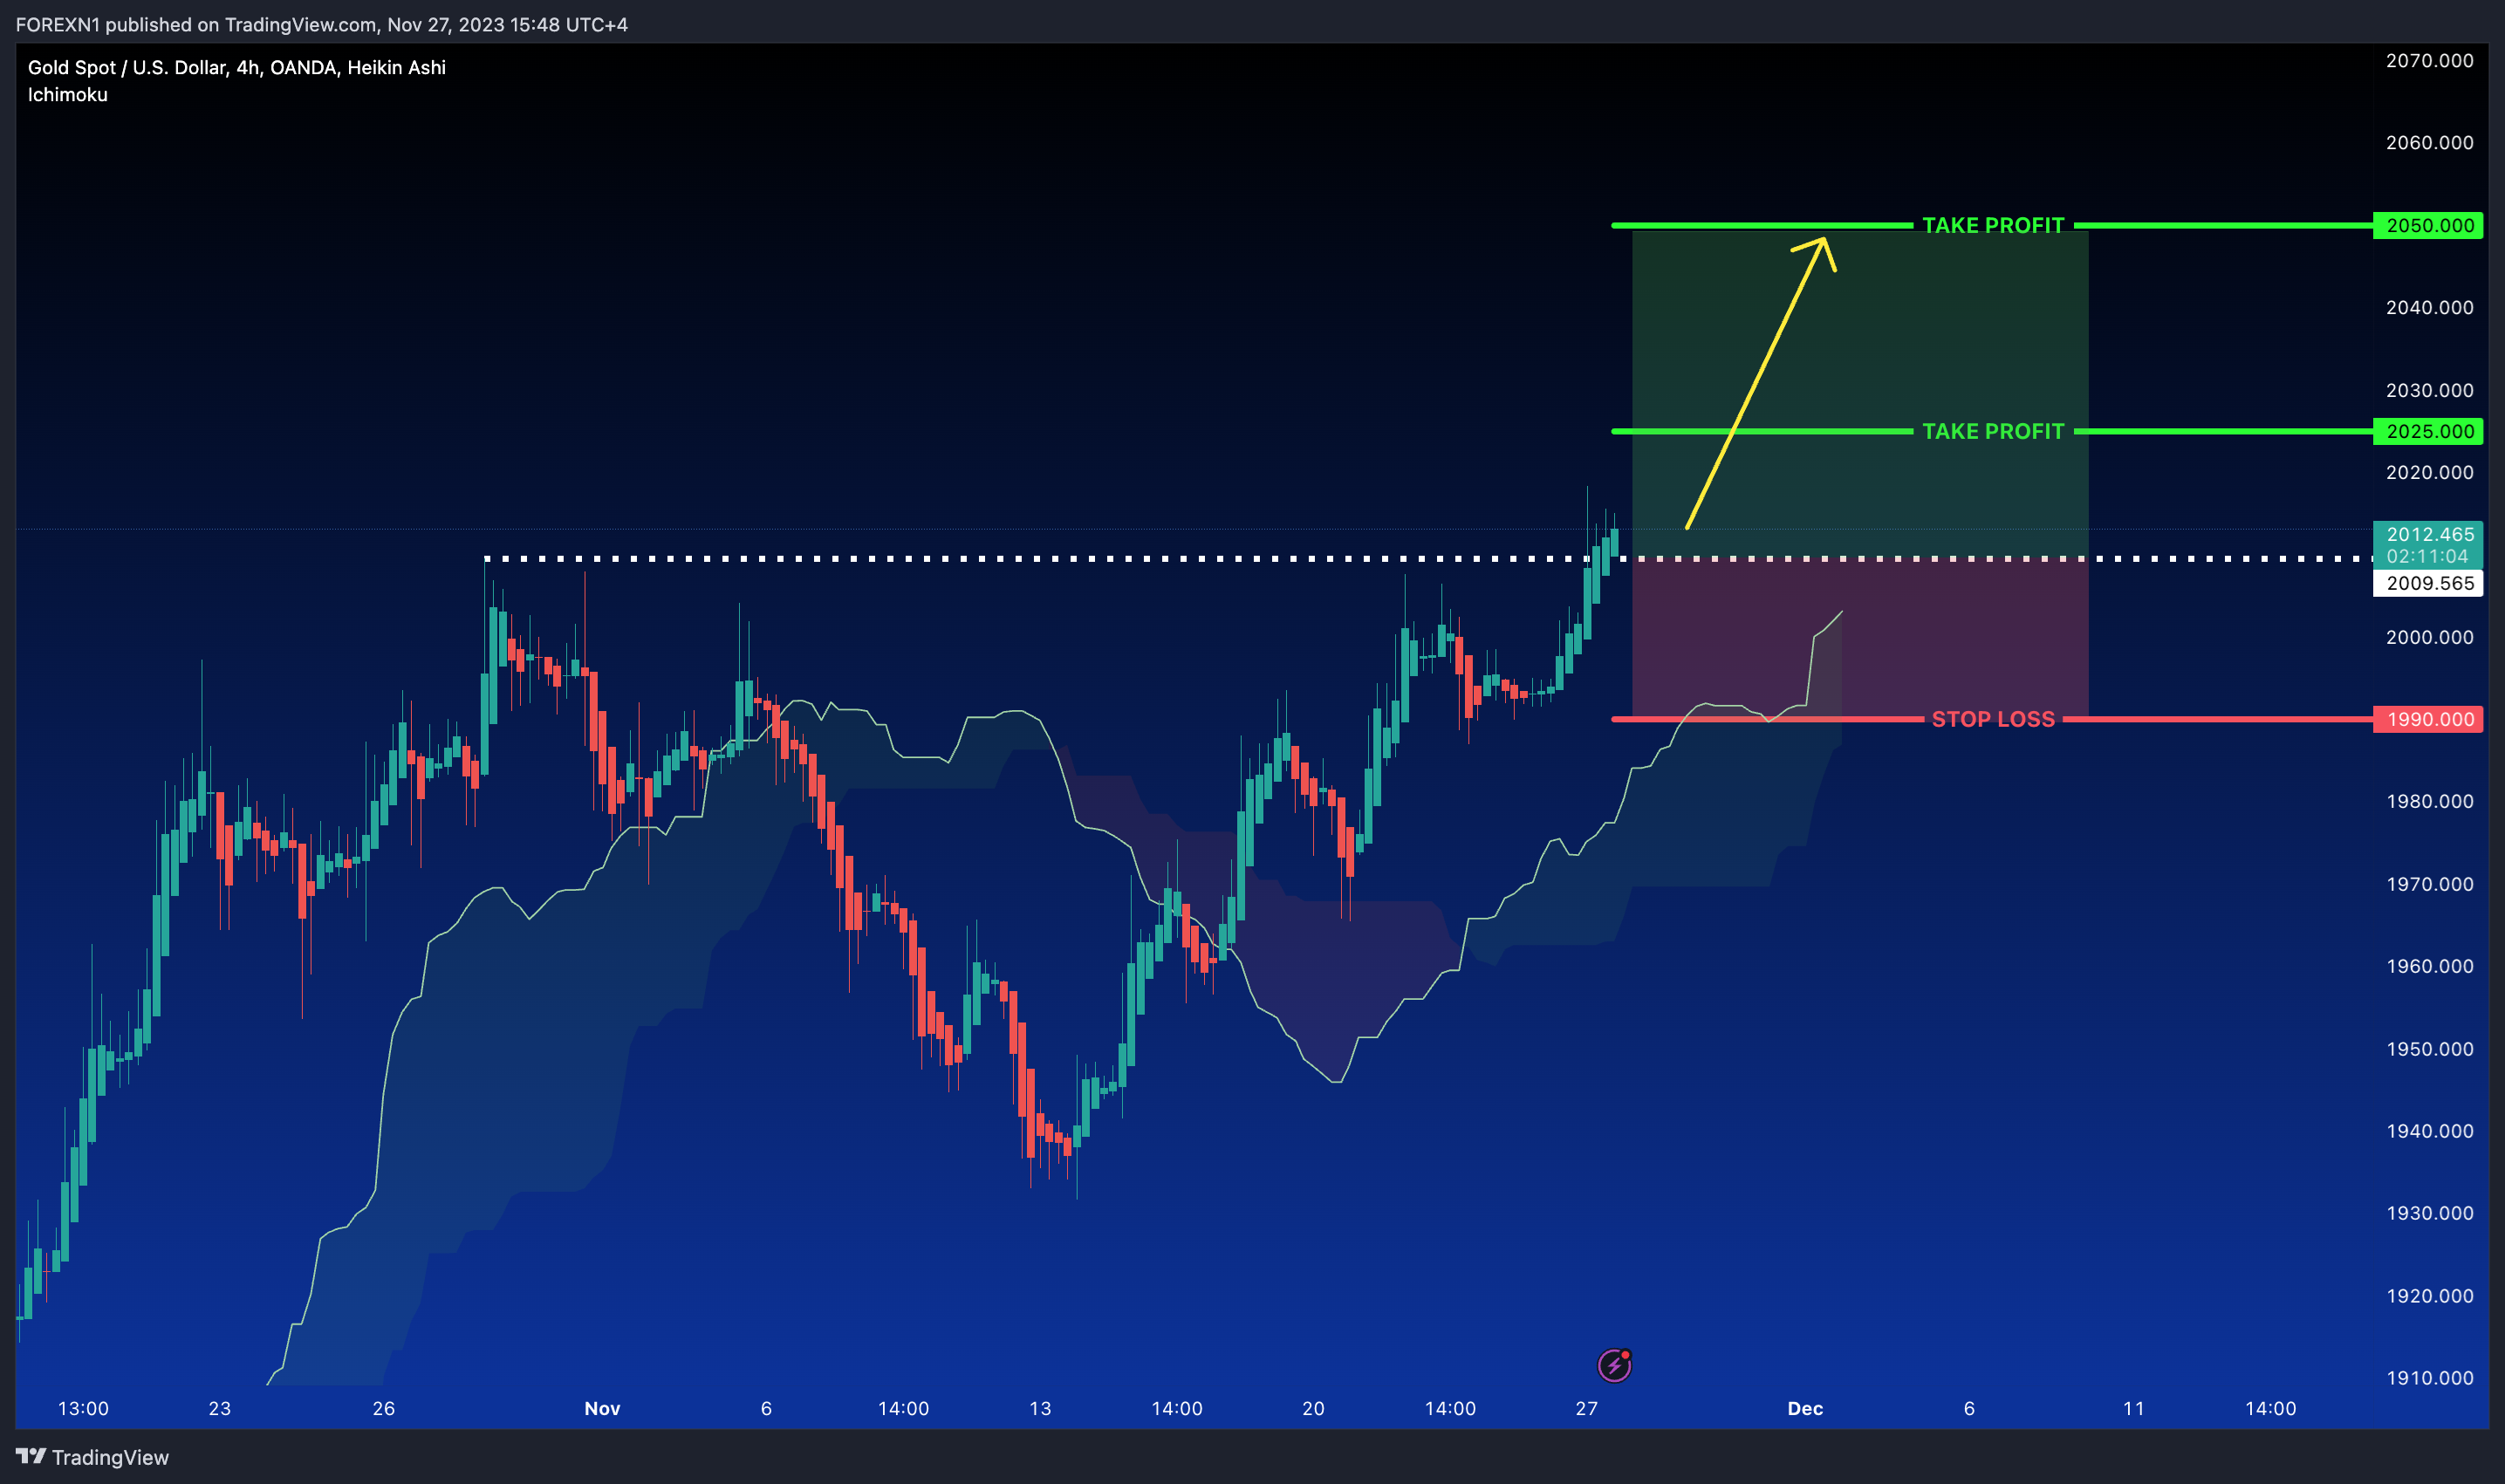Select the 2025.000 take profit price label
Screen dimensions: 2505x1484
pyautogui.click(x=2428, y=431)
